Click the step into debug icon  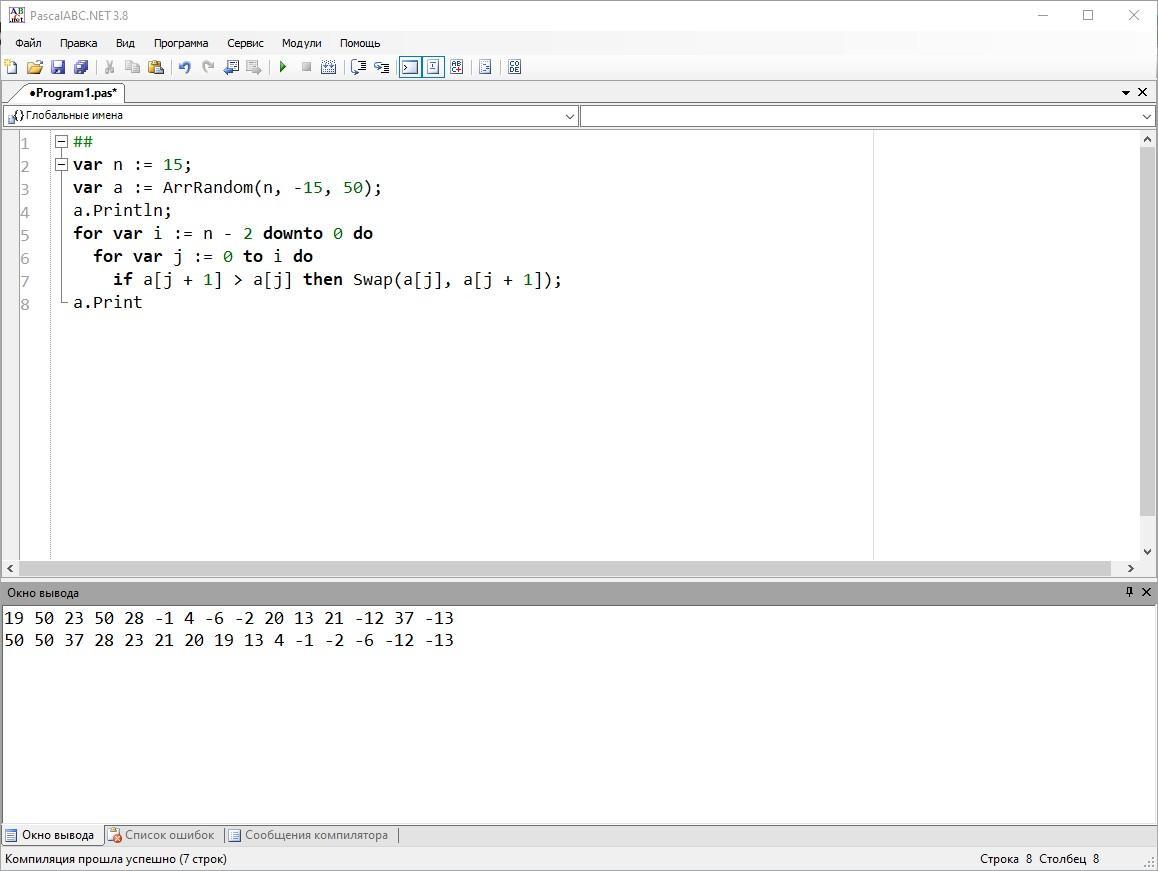point(382,67)
